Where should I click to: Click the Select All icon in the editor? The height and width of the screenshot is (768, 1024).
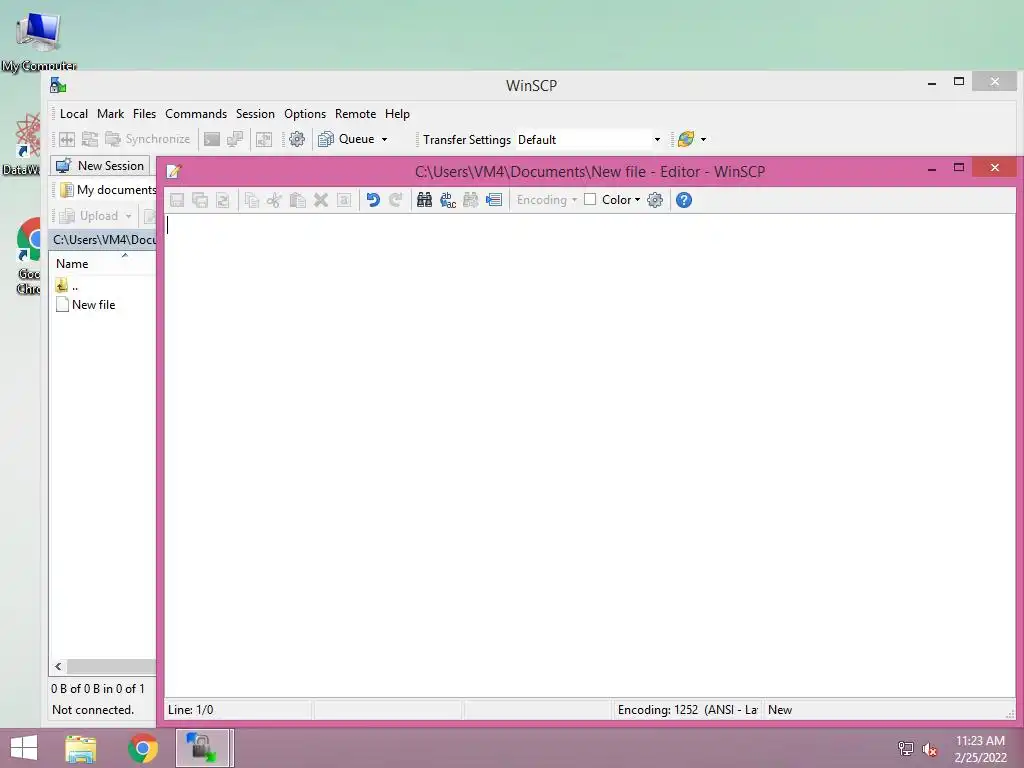point(344,200)
